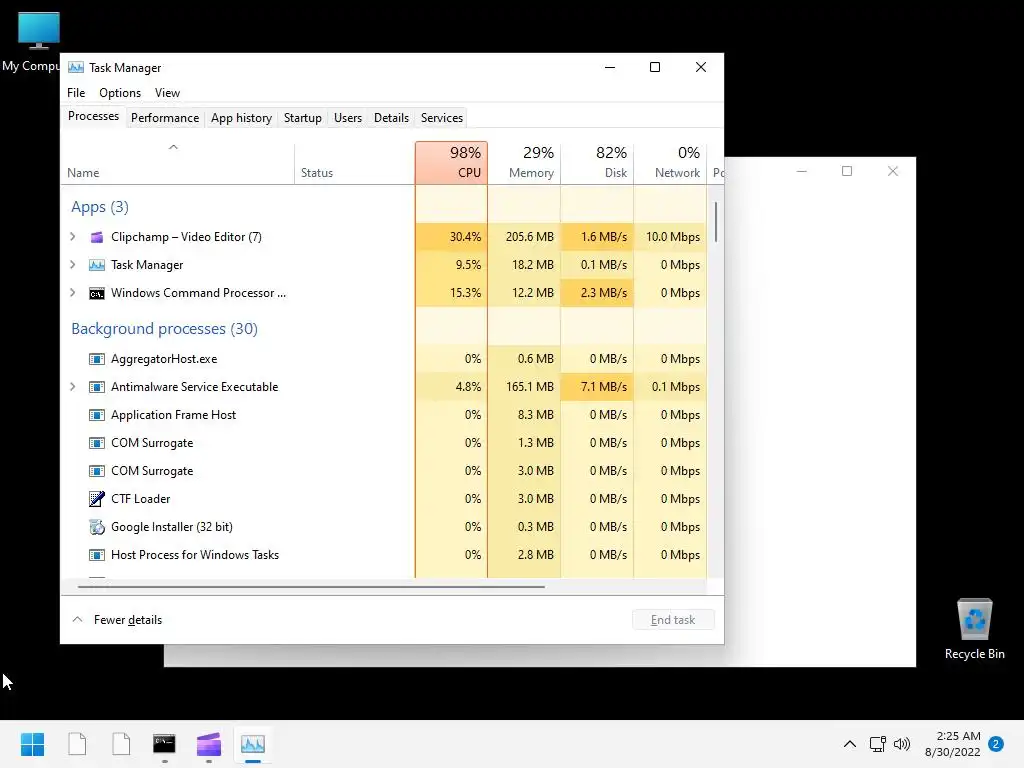1024x768 pixels.
Task: Select the Background processes (30) heading
Action: click(x=165, y=328)
